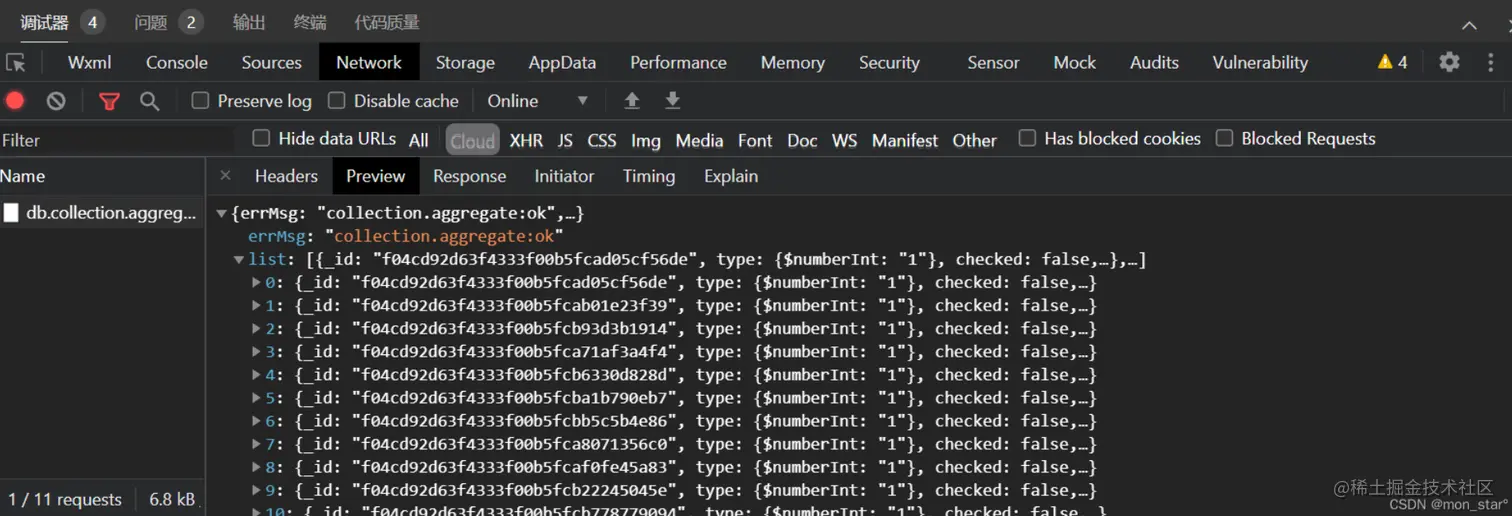Open the Online throttling dropdown

537,101
